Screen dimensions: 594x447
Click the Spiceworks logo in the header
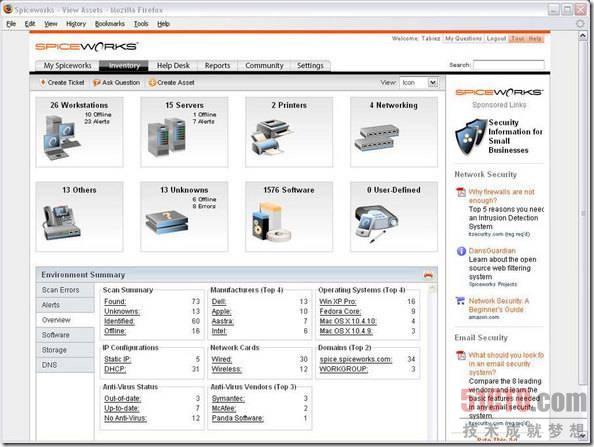[86, 46]
